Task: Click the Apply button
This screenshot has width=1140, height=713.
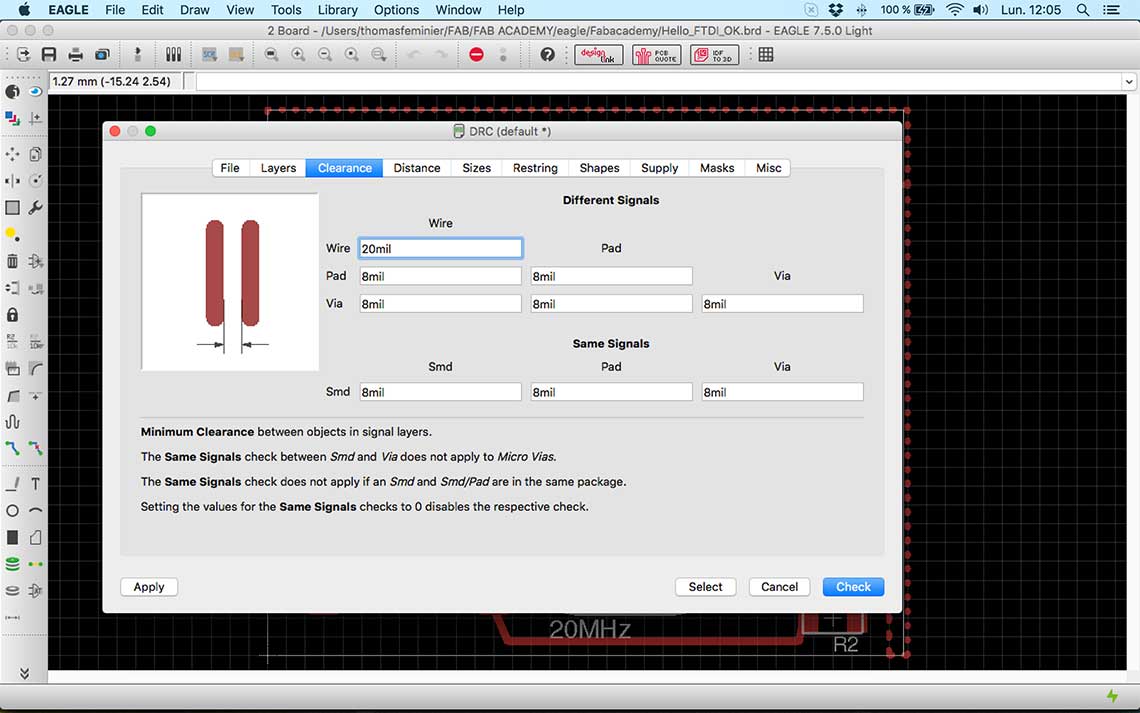Action: (x=149, y=587)
